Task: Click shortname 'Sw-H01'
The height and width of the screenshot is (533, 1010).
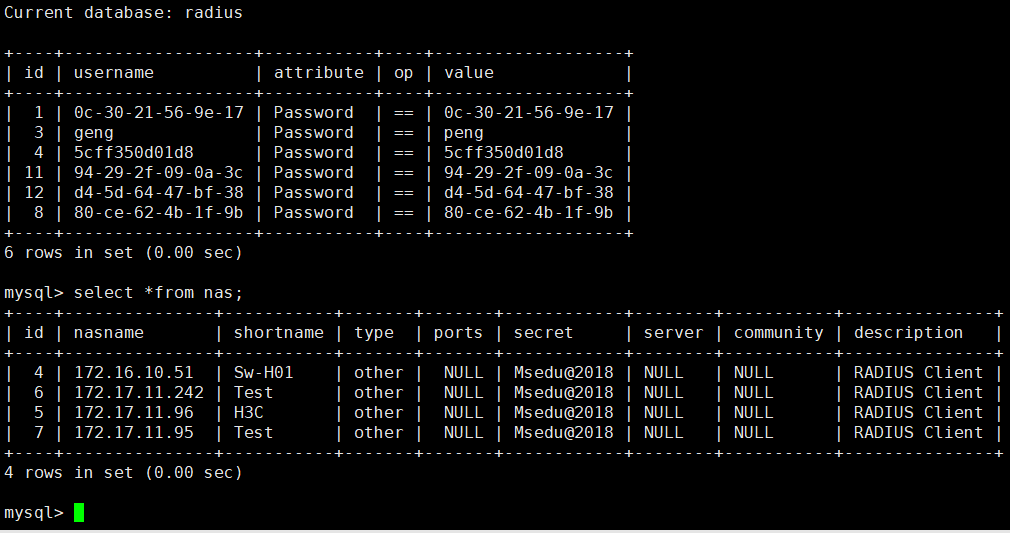Action: tap(263, 372)
